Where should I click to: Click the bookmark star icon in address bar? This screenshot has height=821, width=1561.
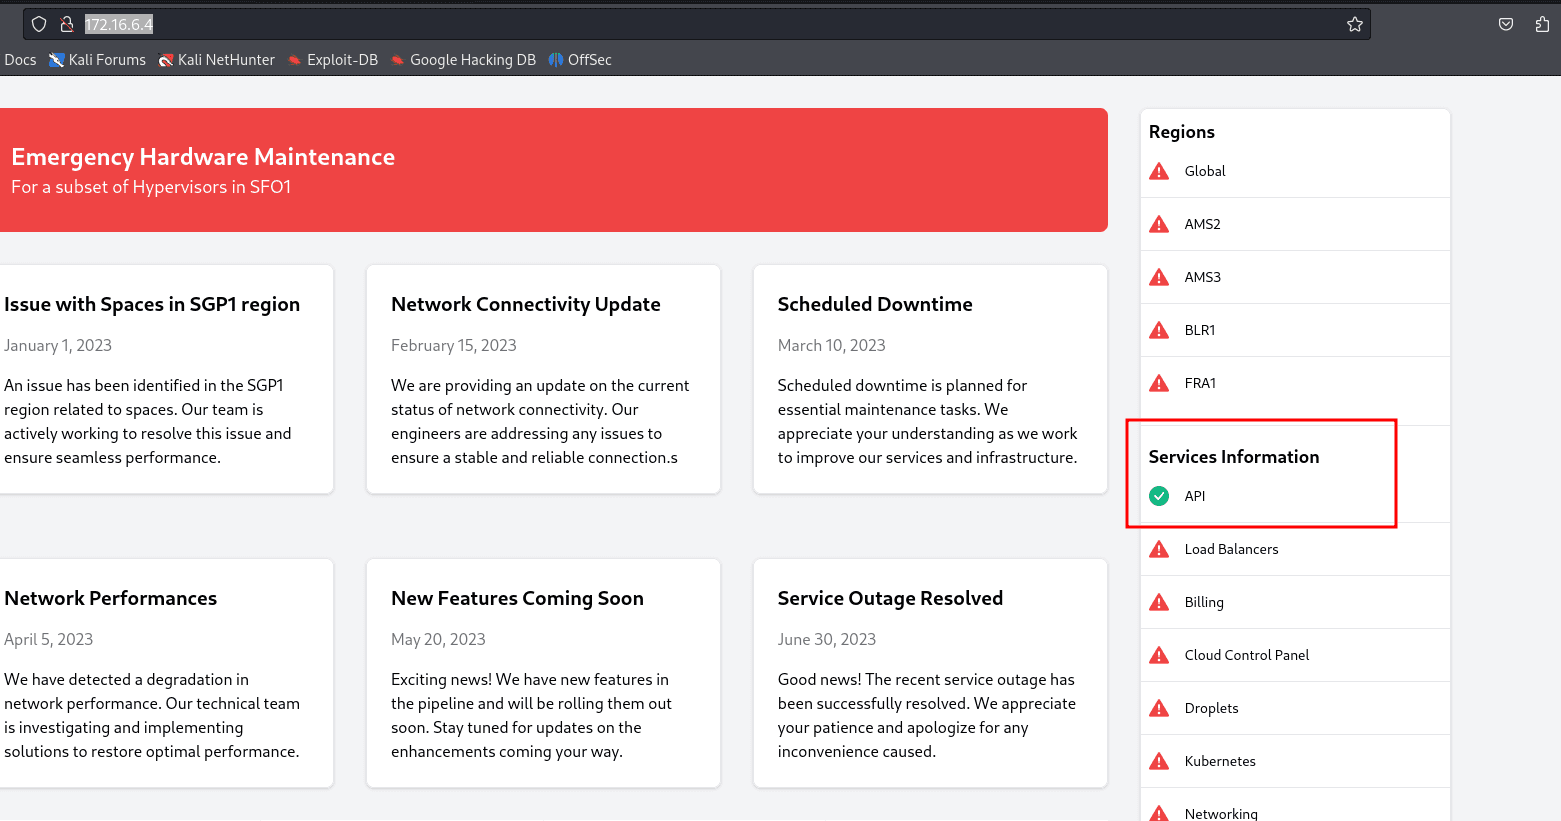pos(1354,24)
